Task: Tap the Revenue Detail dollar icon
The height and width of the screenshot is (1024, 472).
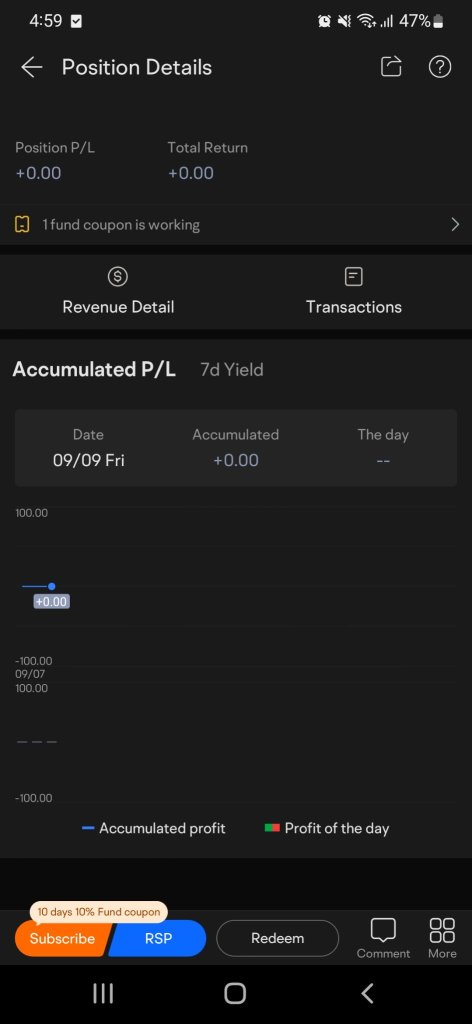Action: 118,277
